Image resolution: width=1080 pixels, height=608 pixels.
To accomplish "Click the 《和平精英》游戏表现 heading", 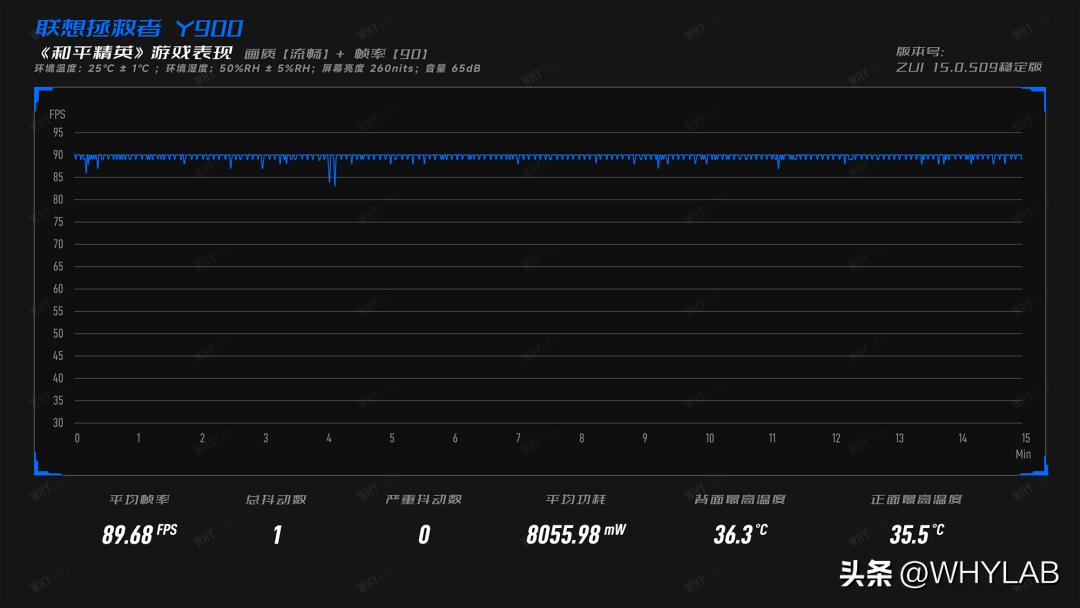I will point(135,53).
